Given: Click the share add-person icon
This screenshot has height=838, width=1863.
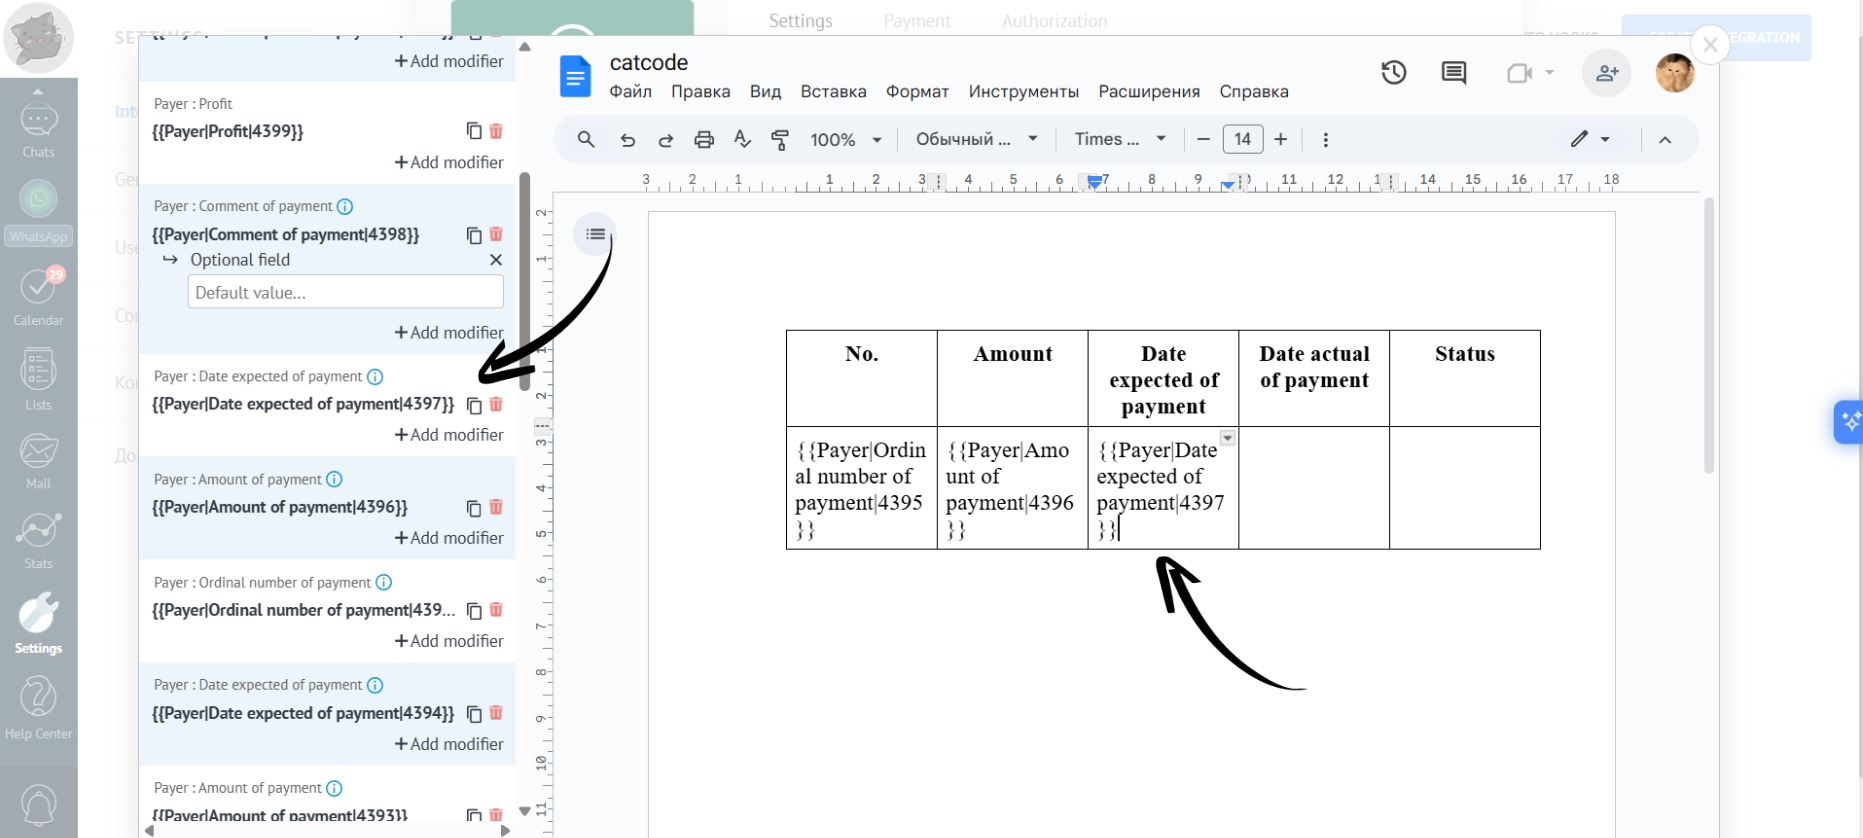Looking at the screenshot, I should [x=1606, y=73].
